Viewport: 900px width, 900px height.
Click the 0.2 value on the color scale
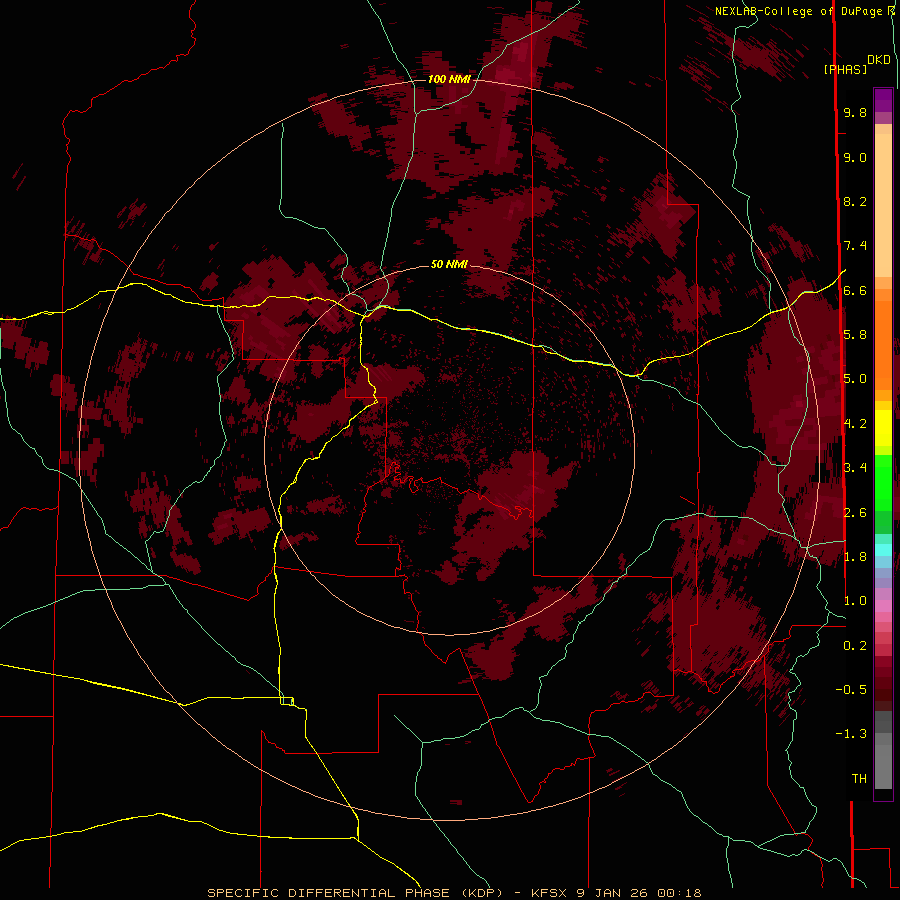tap(855, 645)
